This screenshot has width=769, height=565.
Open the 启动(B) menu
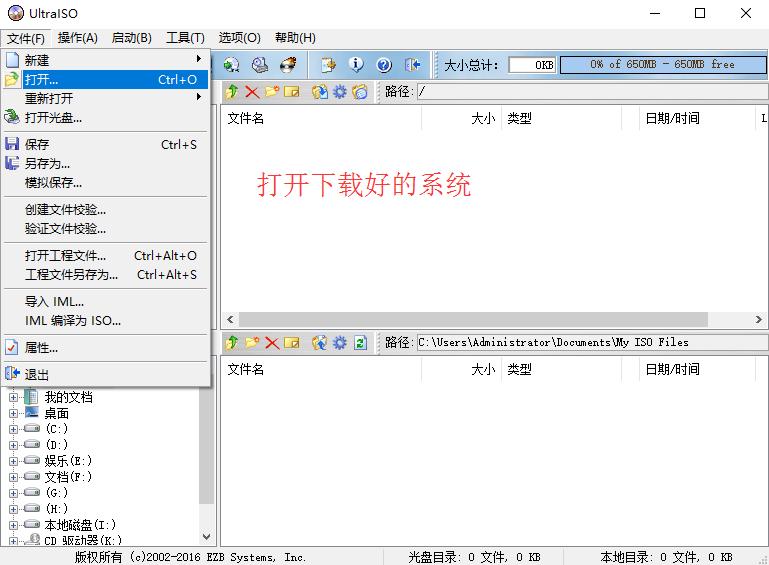(131, 38)
